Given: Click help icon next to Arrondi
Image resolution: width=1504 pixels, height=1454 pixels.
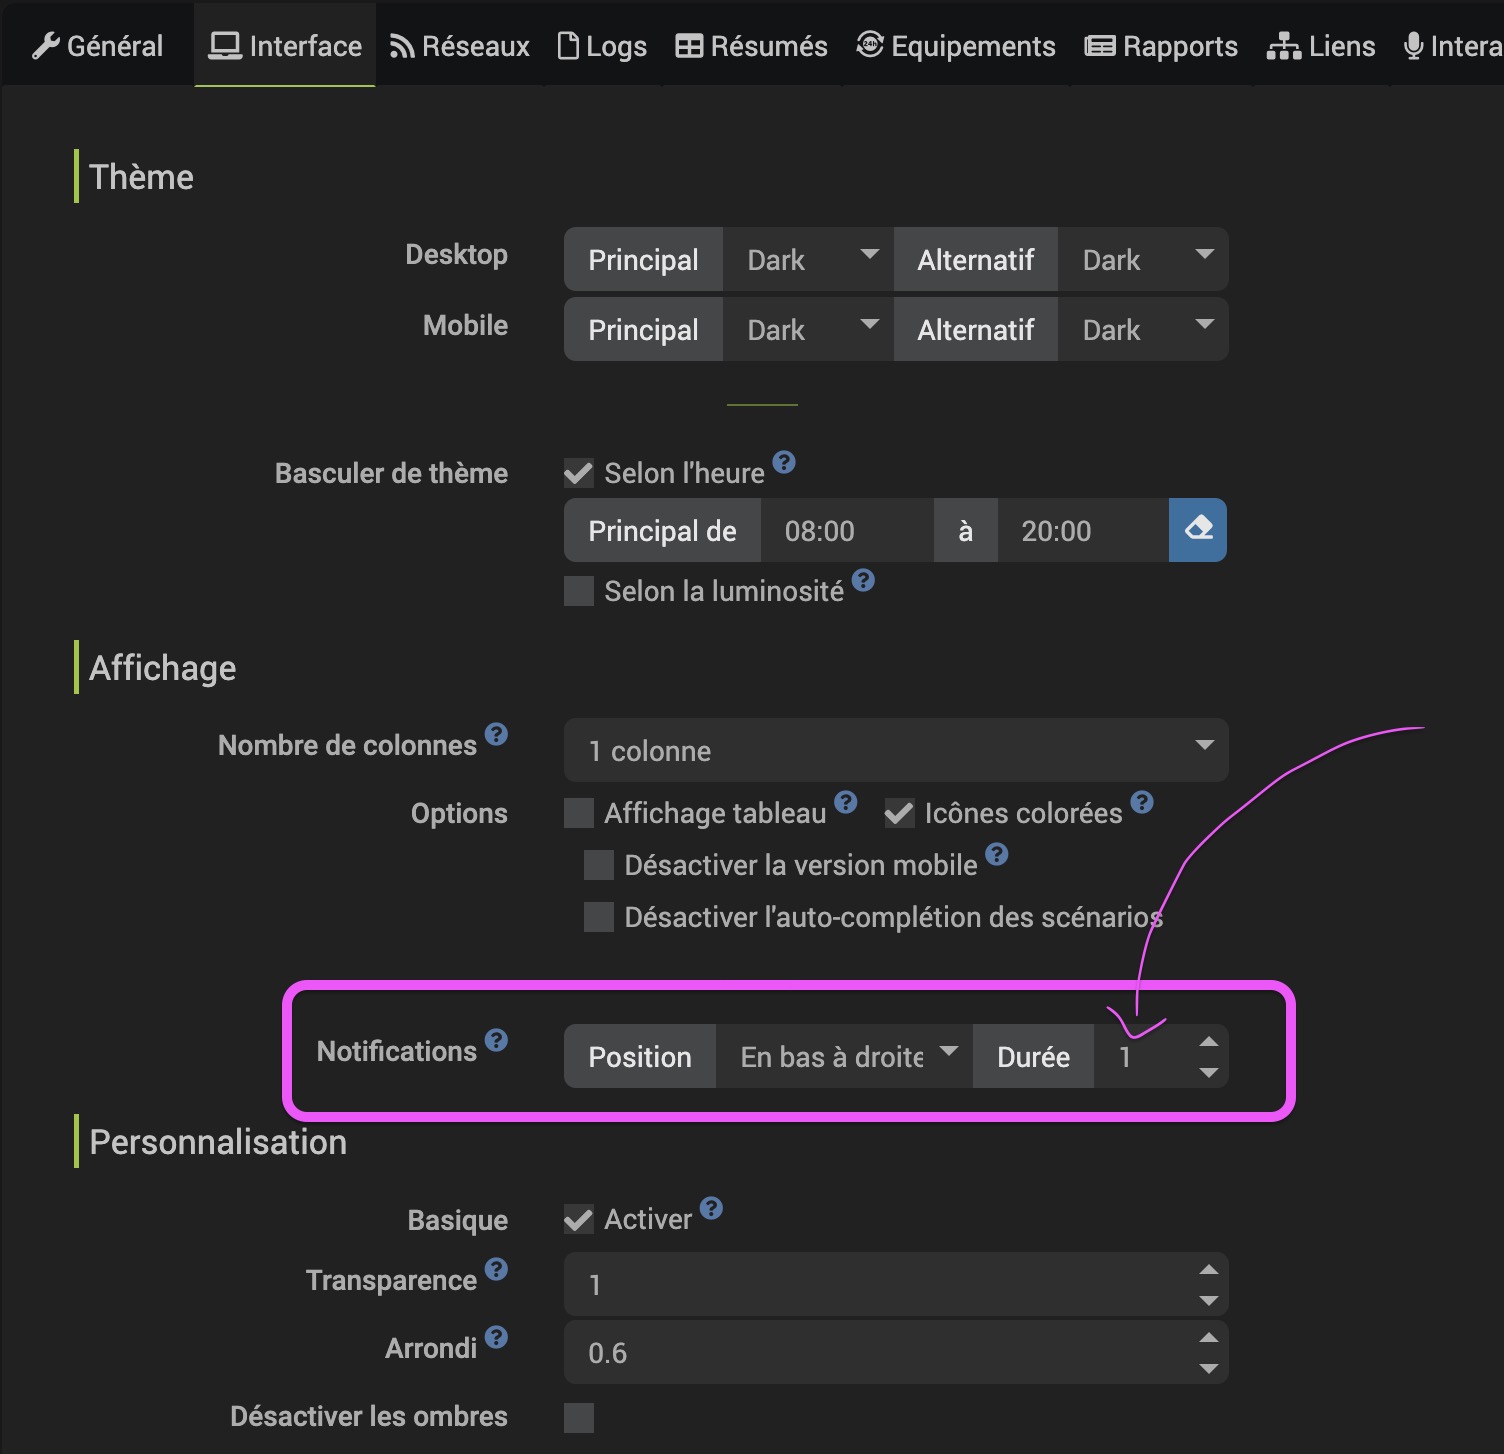Looking at the screenshot, I should [496, 1337].
